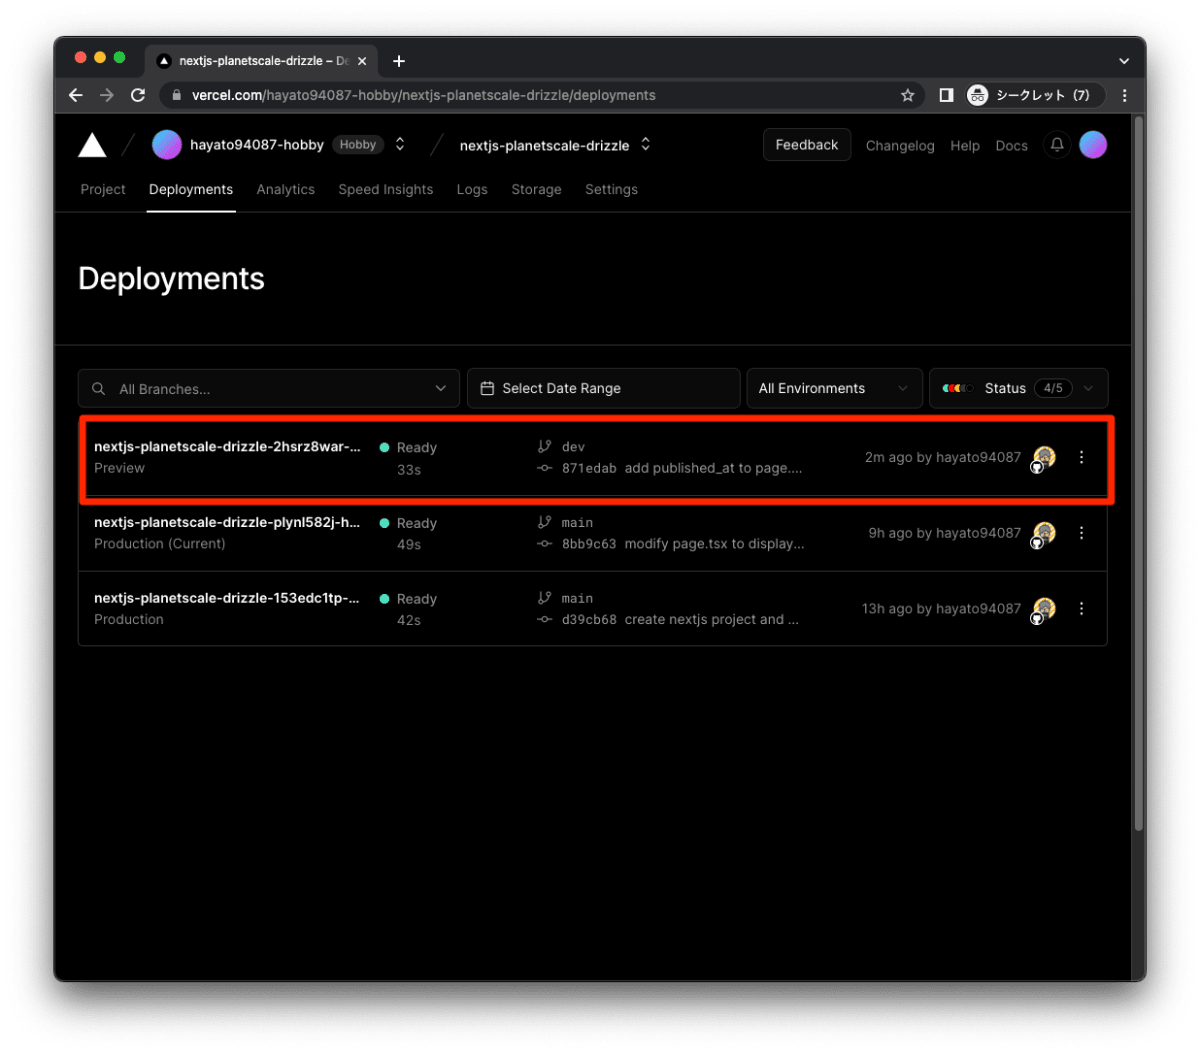
Task: Open the more options menu for the dev deployment
Action: click(x=1081, y=457)
